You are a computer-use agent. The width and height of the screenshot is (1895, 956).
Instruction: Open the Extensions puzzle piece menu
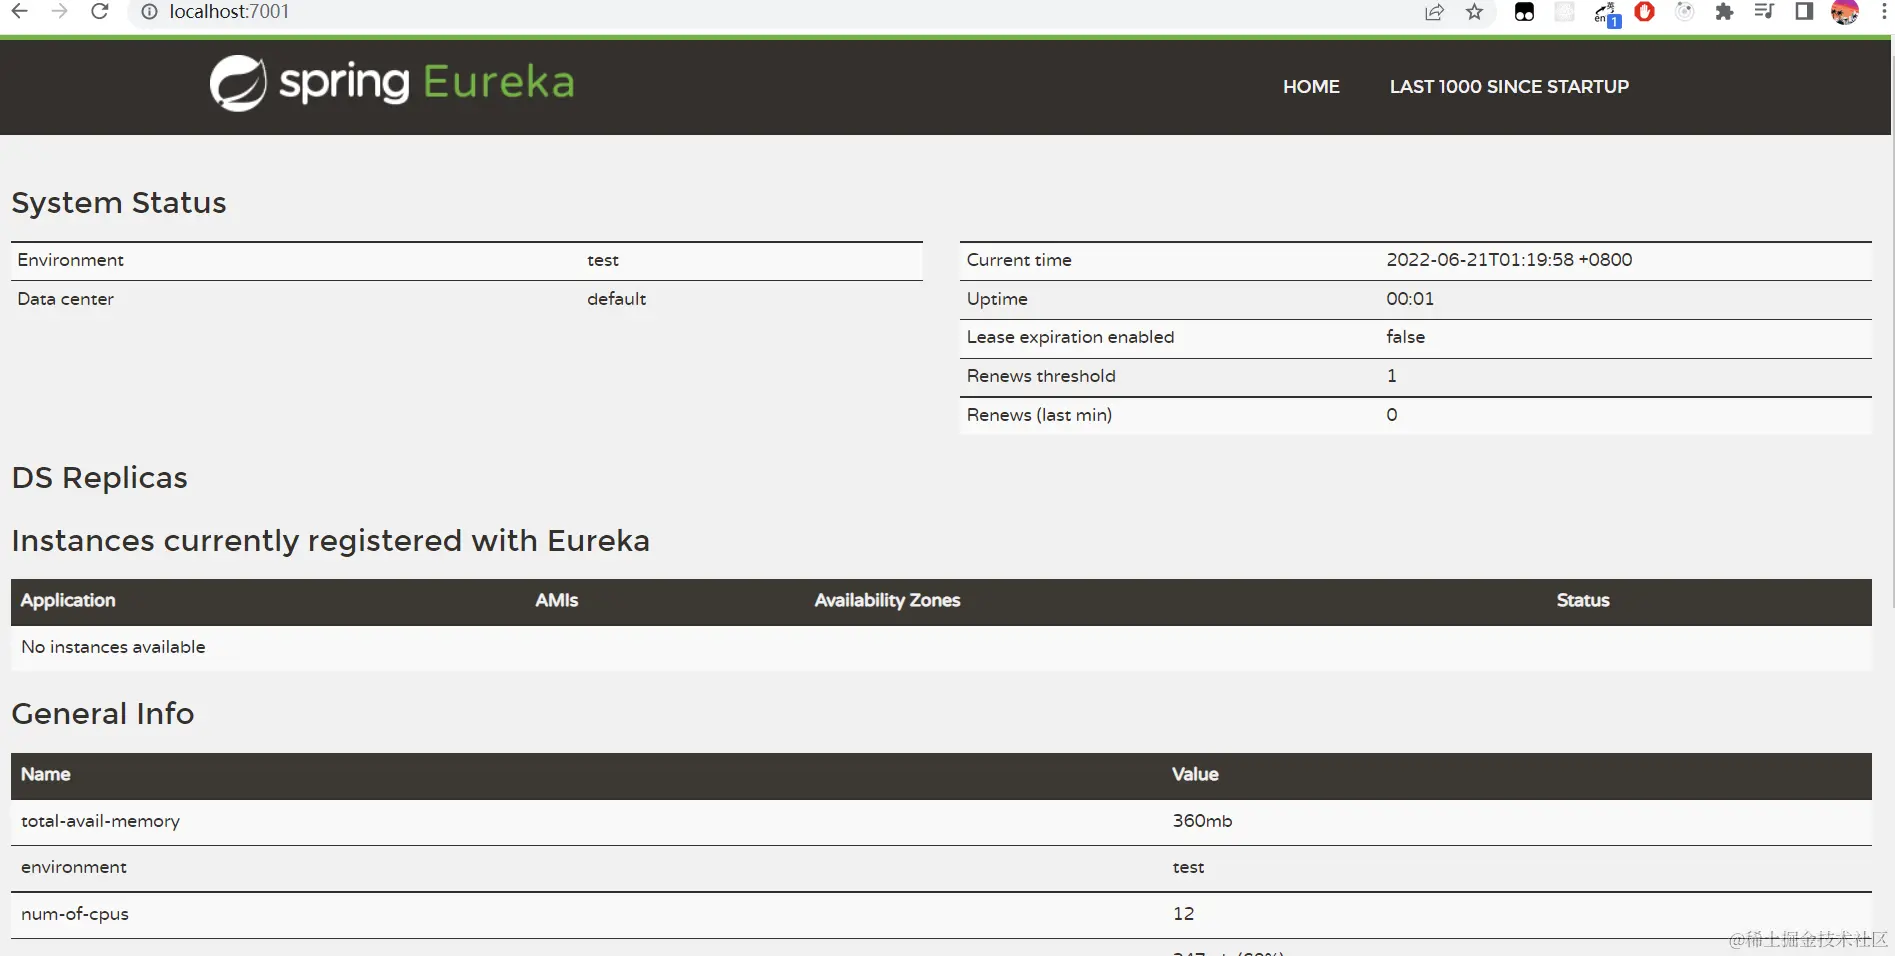click(1724, 11)
